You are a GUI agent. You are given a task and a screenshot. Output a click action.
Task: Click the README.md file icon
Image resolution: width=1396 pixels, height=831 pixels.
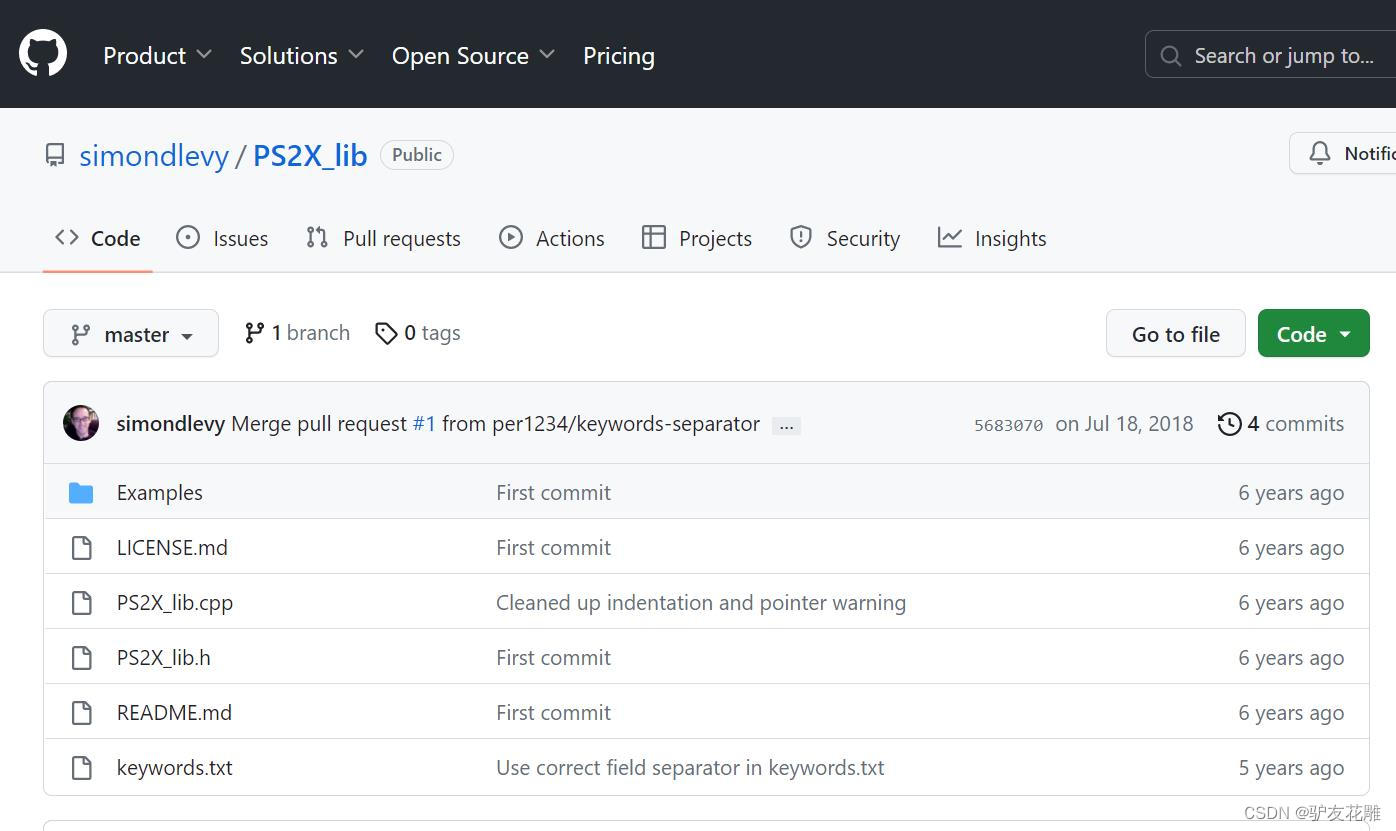tap(81, 713)
